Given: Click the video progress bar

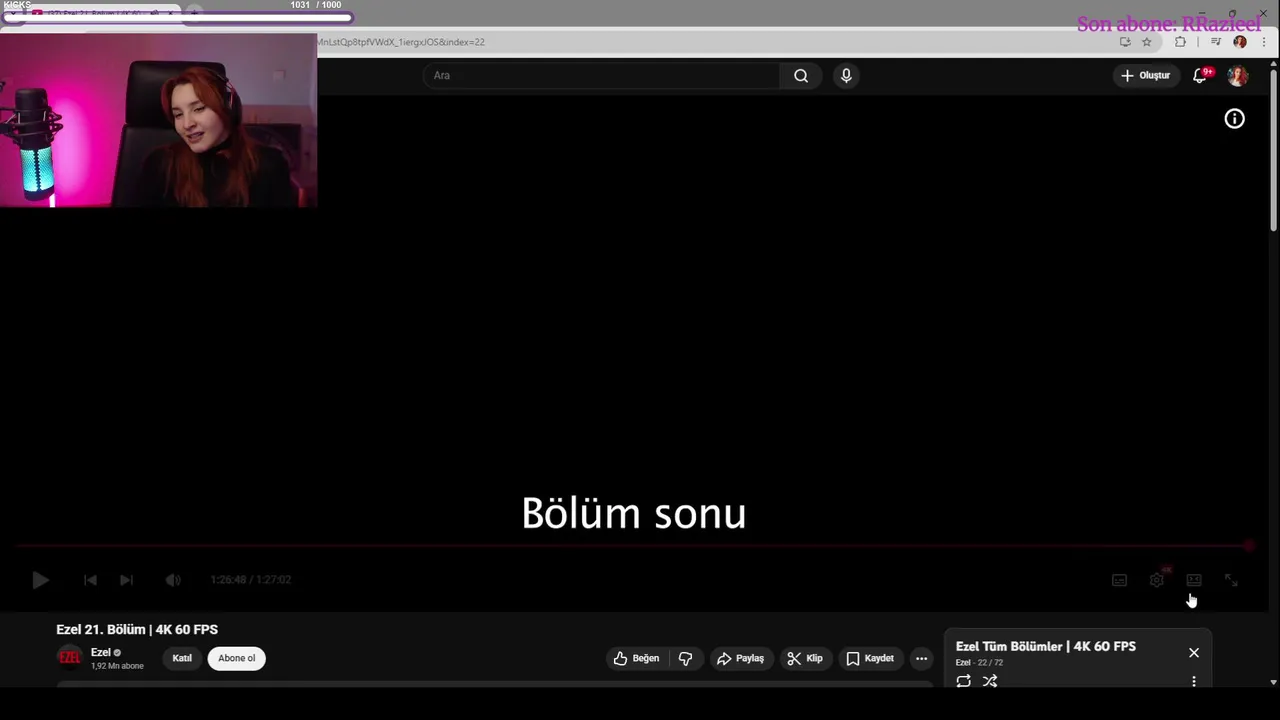Looking at the screenshot, I should 632,546.
